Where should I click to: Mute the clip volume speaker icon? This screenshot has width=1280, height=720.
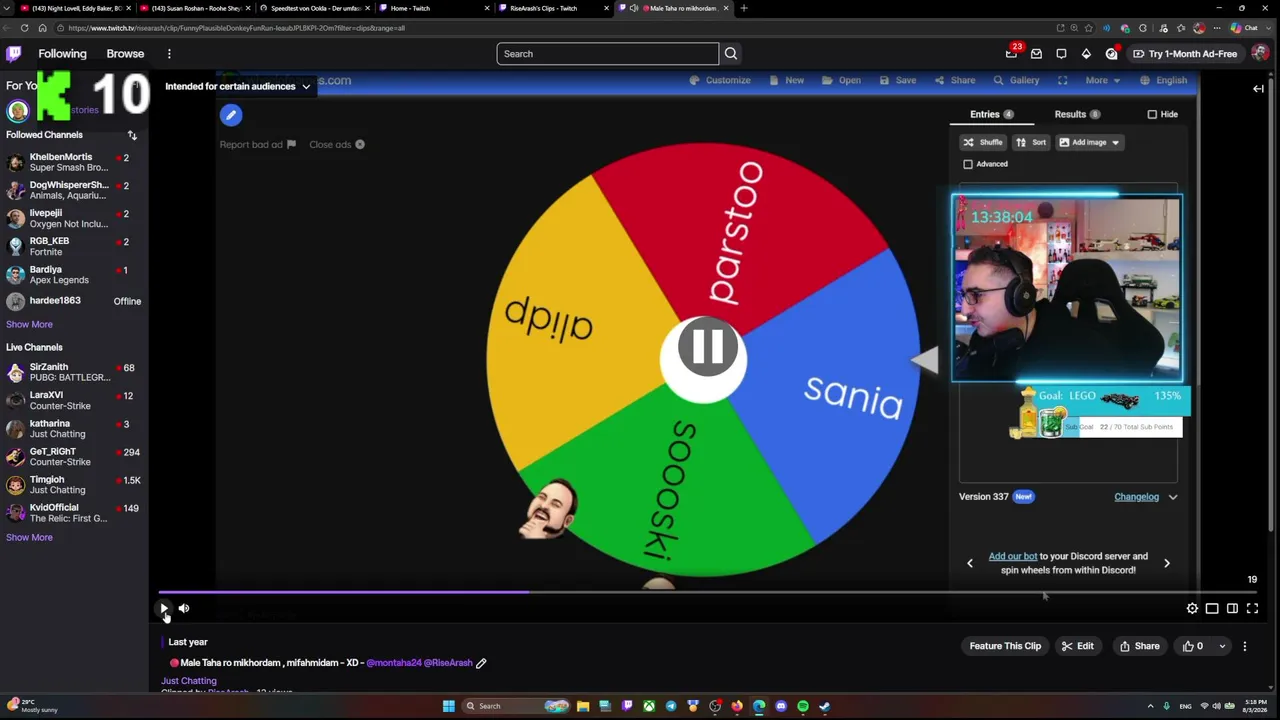(184, 608)
